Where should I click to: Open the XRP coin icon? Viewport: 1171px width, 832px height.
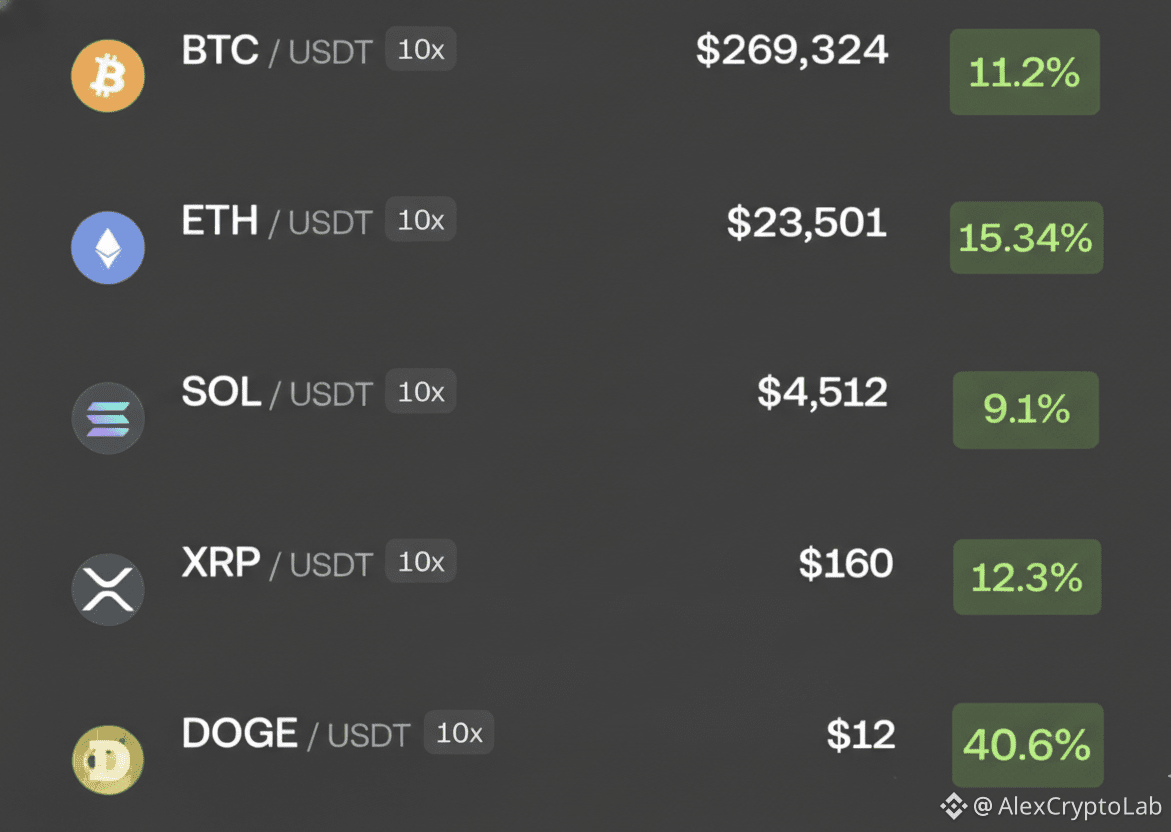pos(108,589)
